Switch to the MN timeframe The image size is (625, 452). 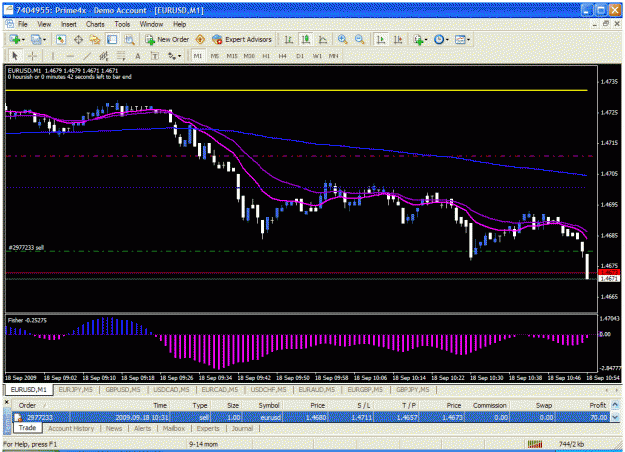[333, 56]
